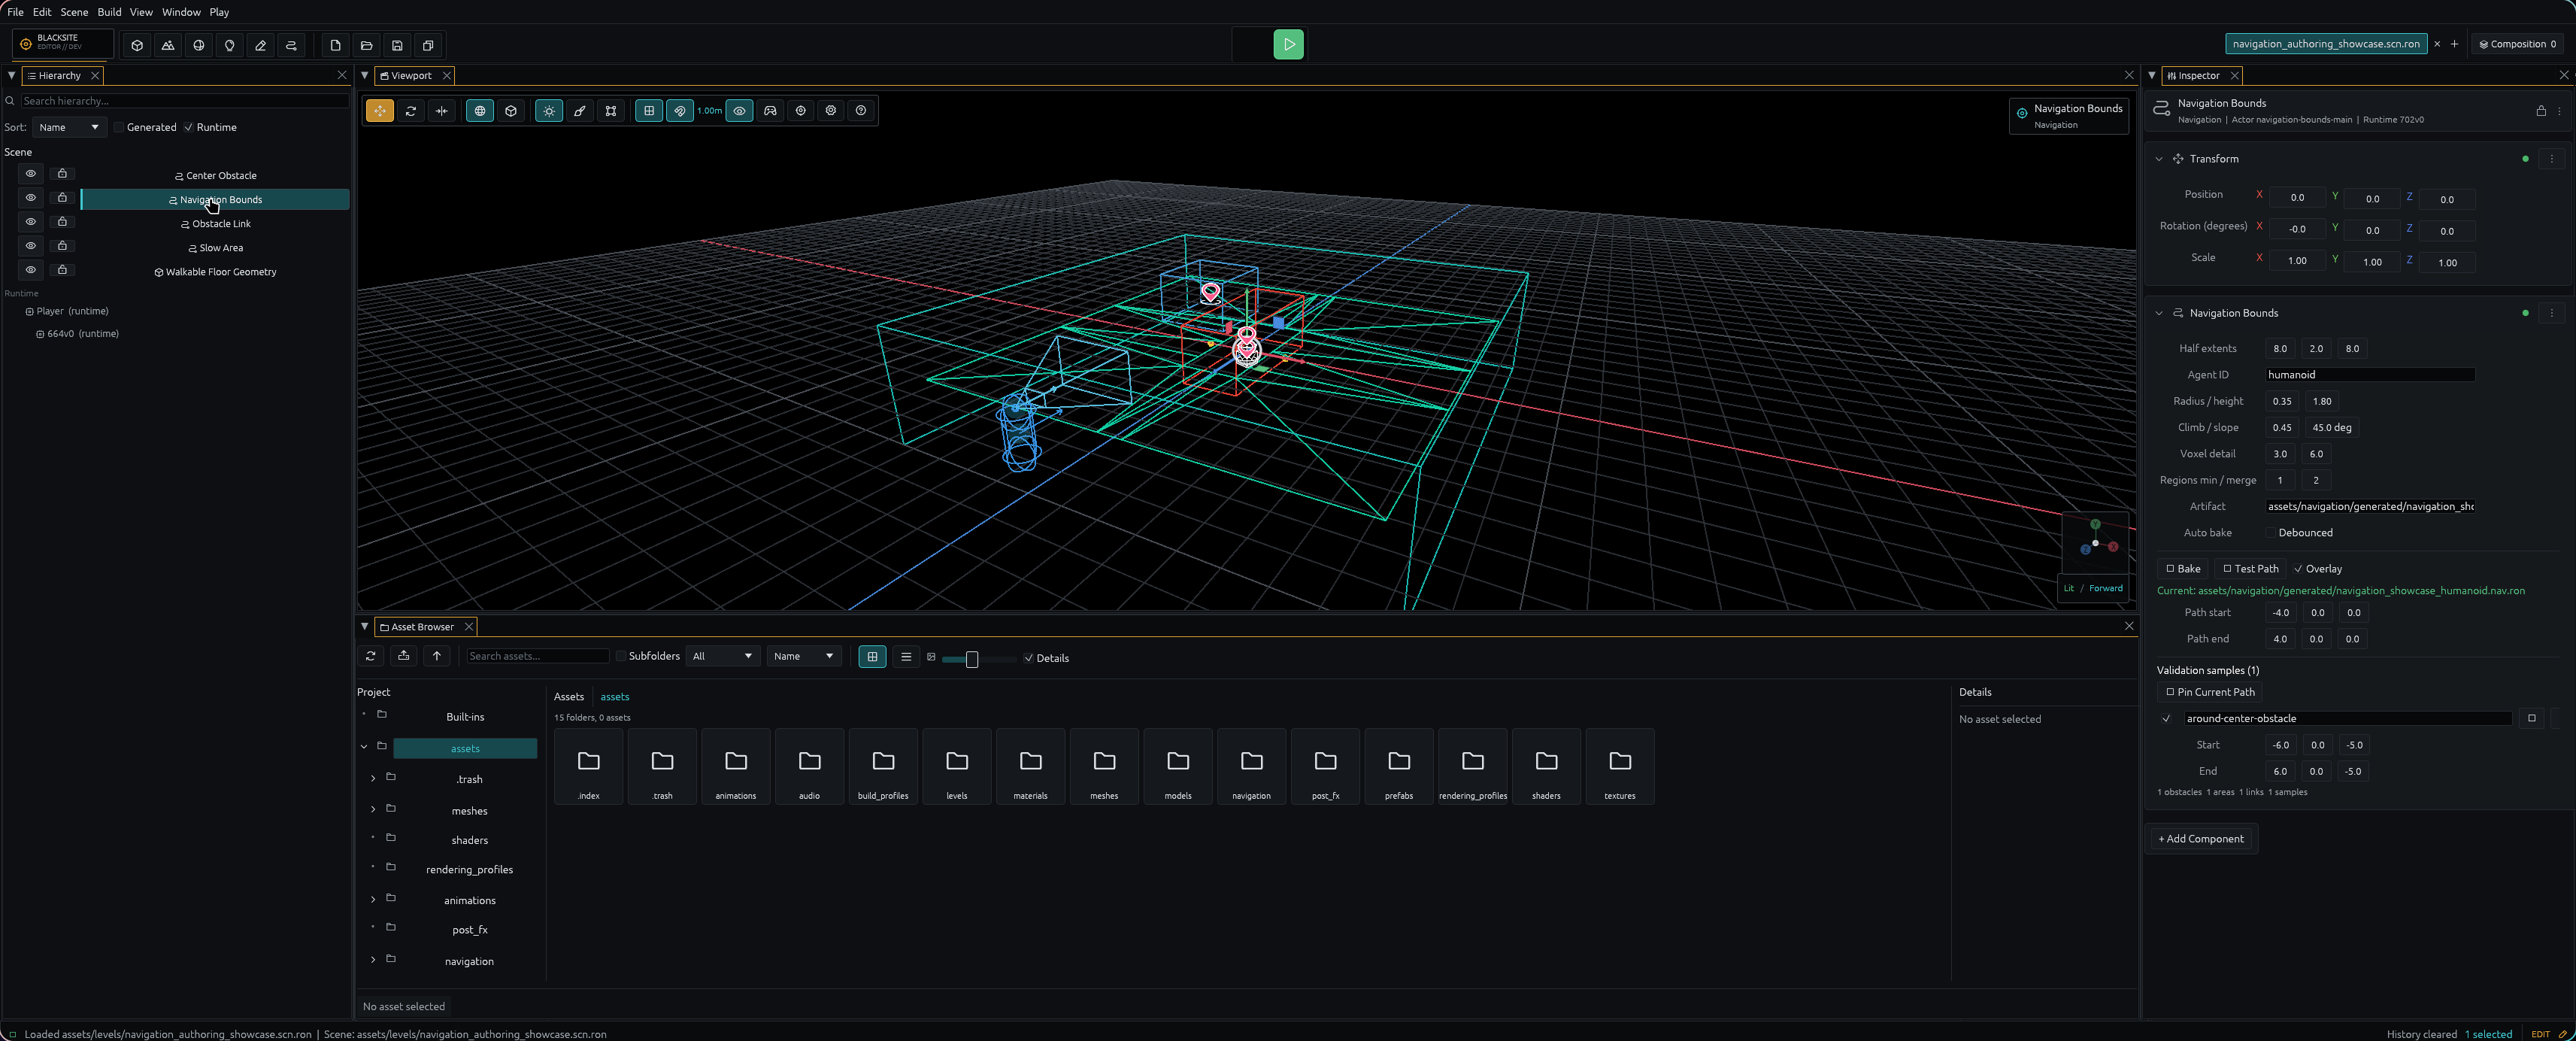Lock the Slow Area row

[x=62, y=246]
